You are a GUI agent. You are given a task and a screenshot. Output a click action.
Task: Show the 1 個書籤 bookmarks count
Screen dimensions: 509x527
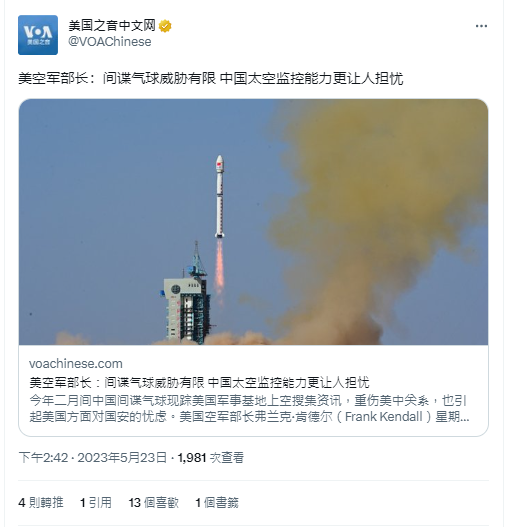[x=217, y=503]
